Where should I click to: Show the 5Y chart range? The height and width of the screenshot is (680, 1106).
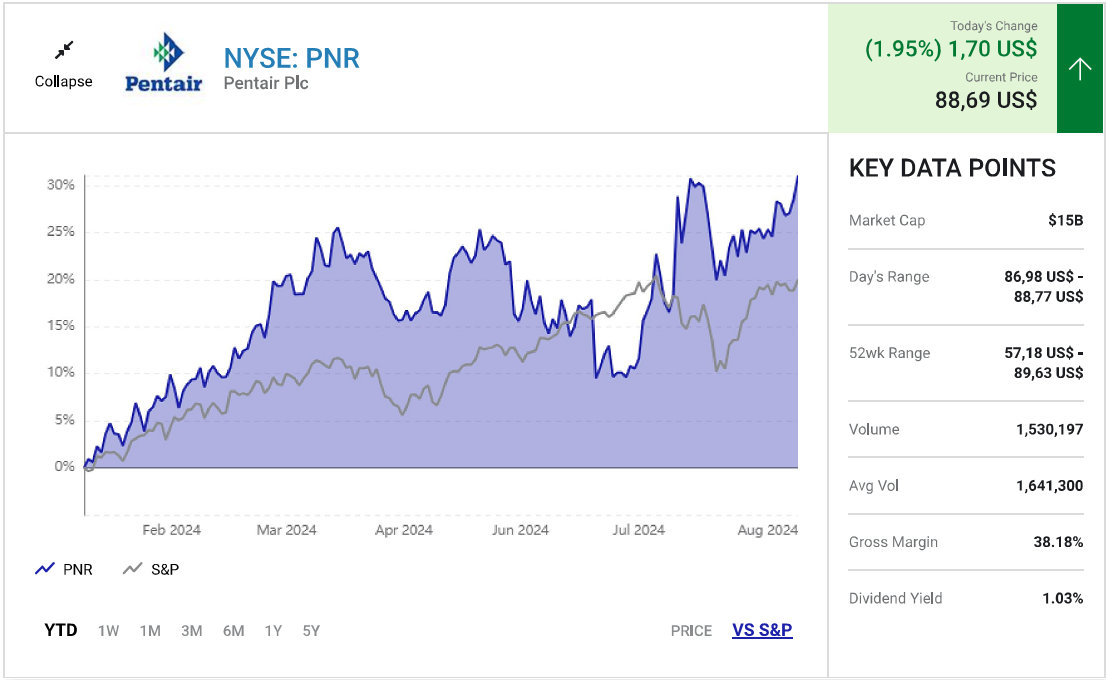coord(311,630)
